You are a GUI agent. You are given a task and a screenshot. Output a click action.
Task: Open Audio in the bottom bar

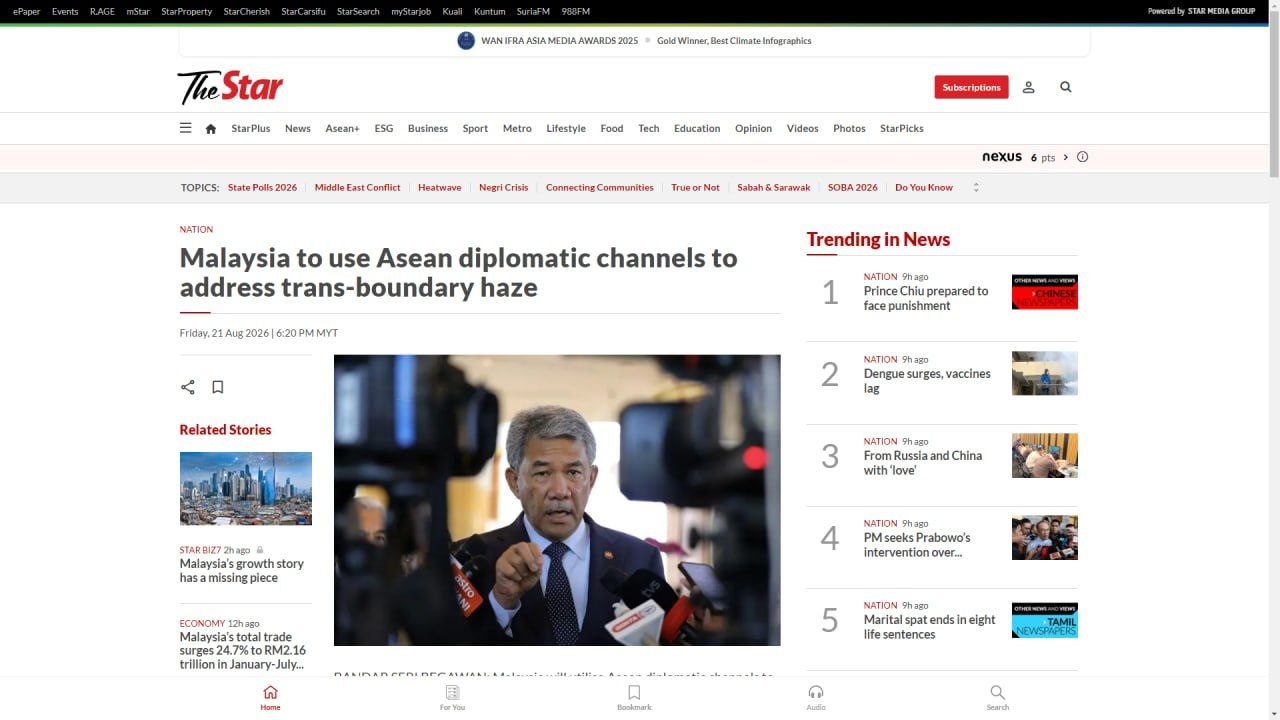click(816, 697)
